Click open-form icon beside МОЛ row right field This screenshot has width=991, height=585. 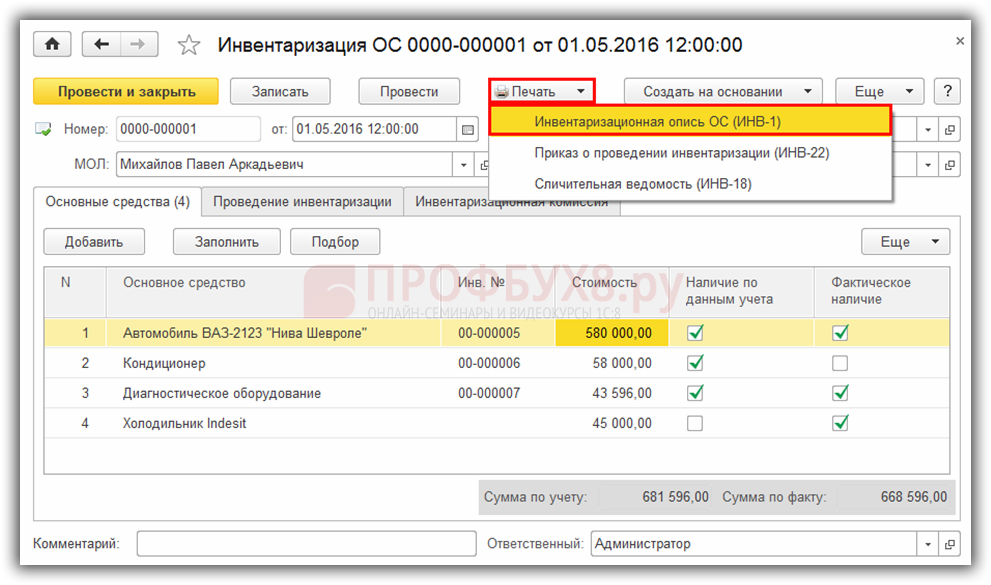(949, 164)
